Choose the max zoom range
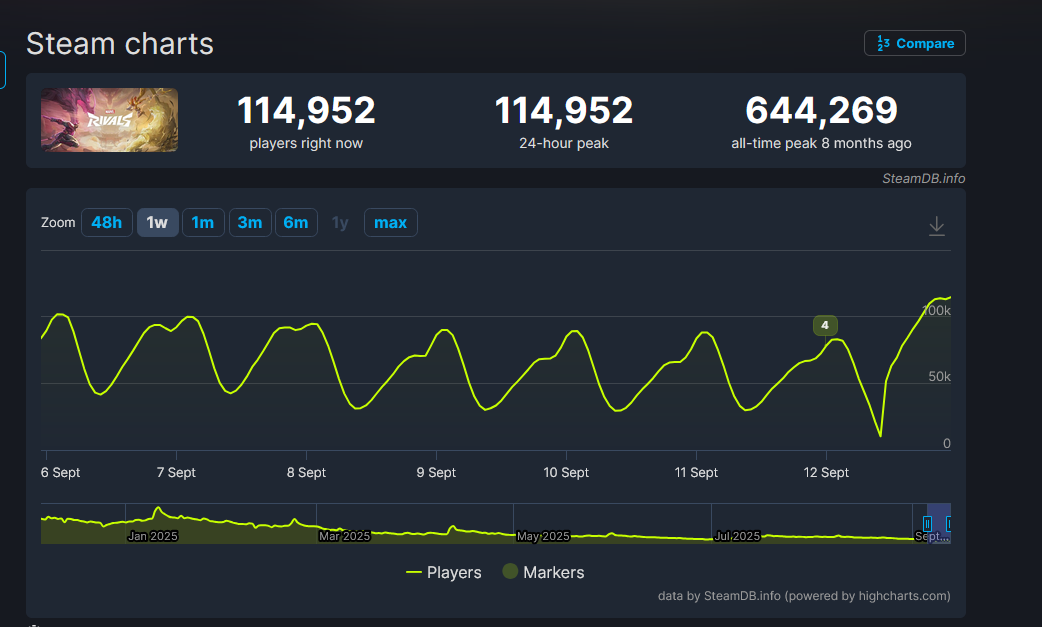Image resolution: width=1042 pixels, height=627 pixels. pos(390,223)
